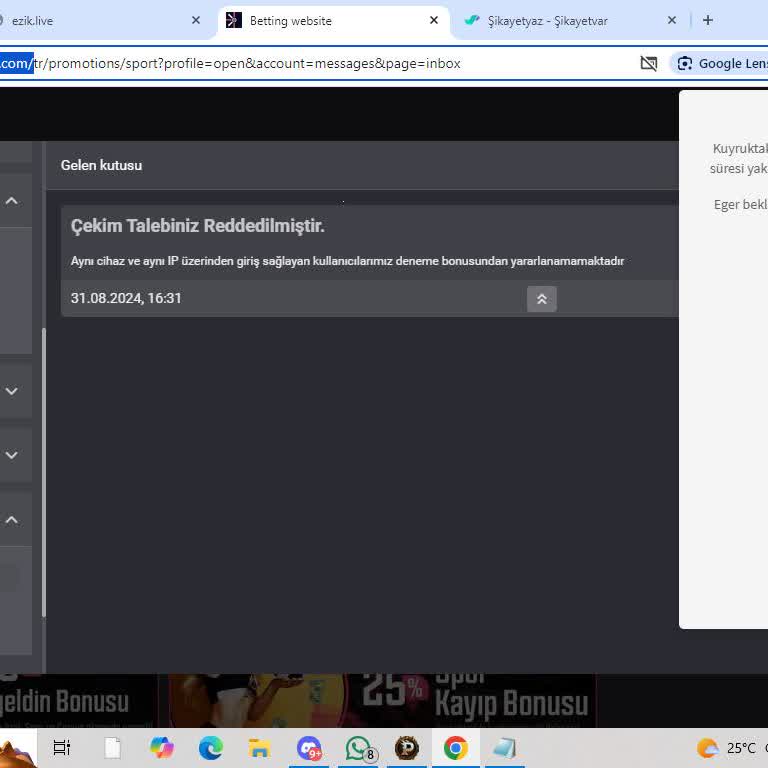Click the Google Chrome taskbar icon
768x768 pixels.
tap(456, 748)
